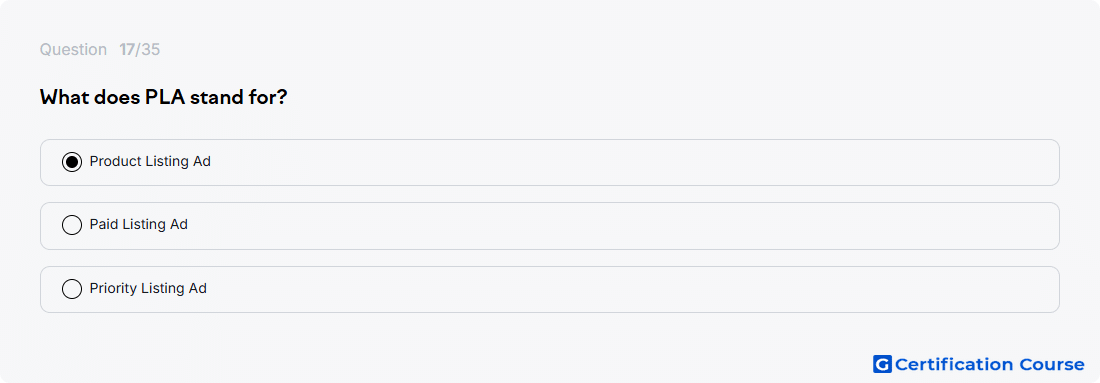Click the gray "Question" label
Screen dimensions: 1100x383
(x=73, y=50)
